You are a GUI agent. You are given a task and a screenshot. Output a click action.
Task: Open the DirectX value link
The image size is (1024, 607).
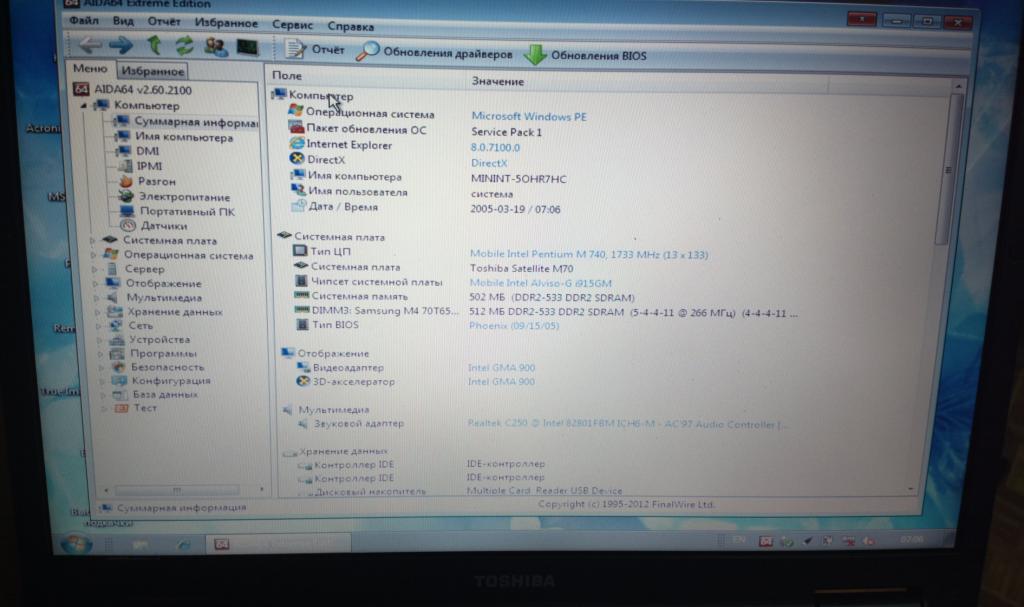pos(488,163)
